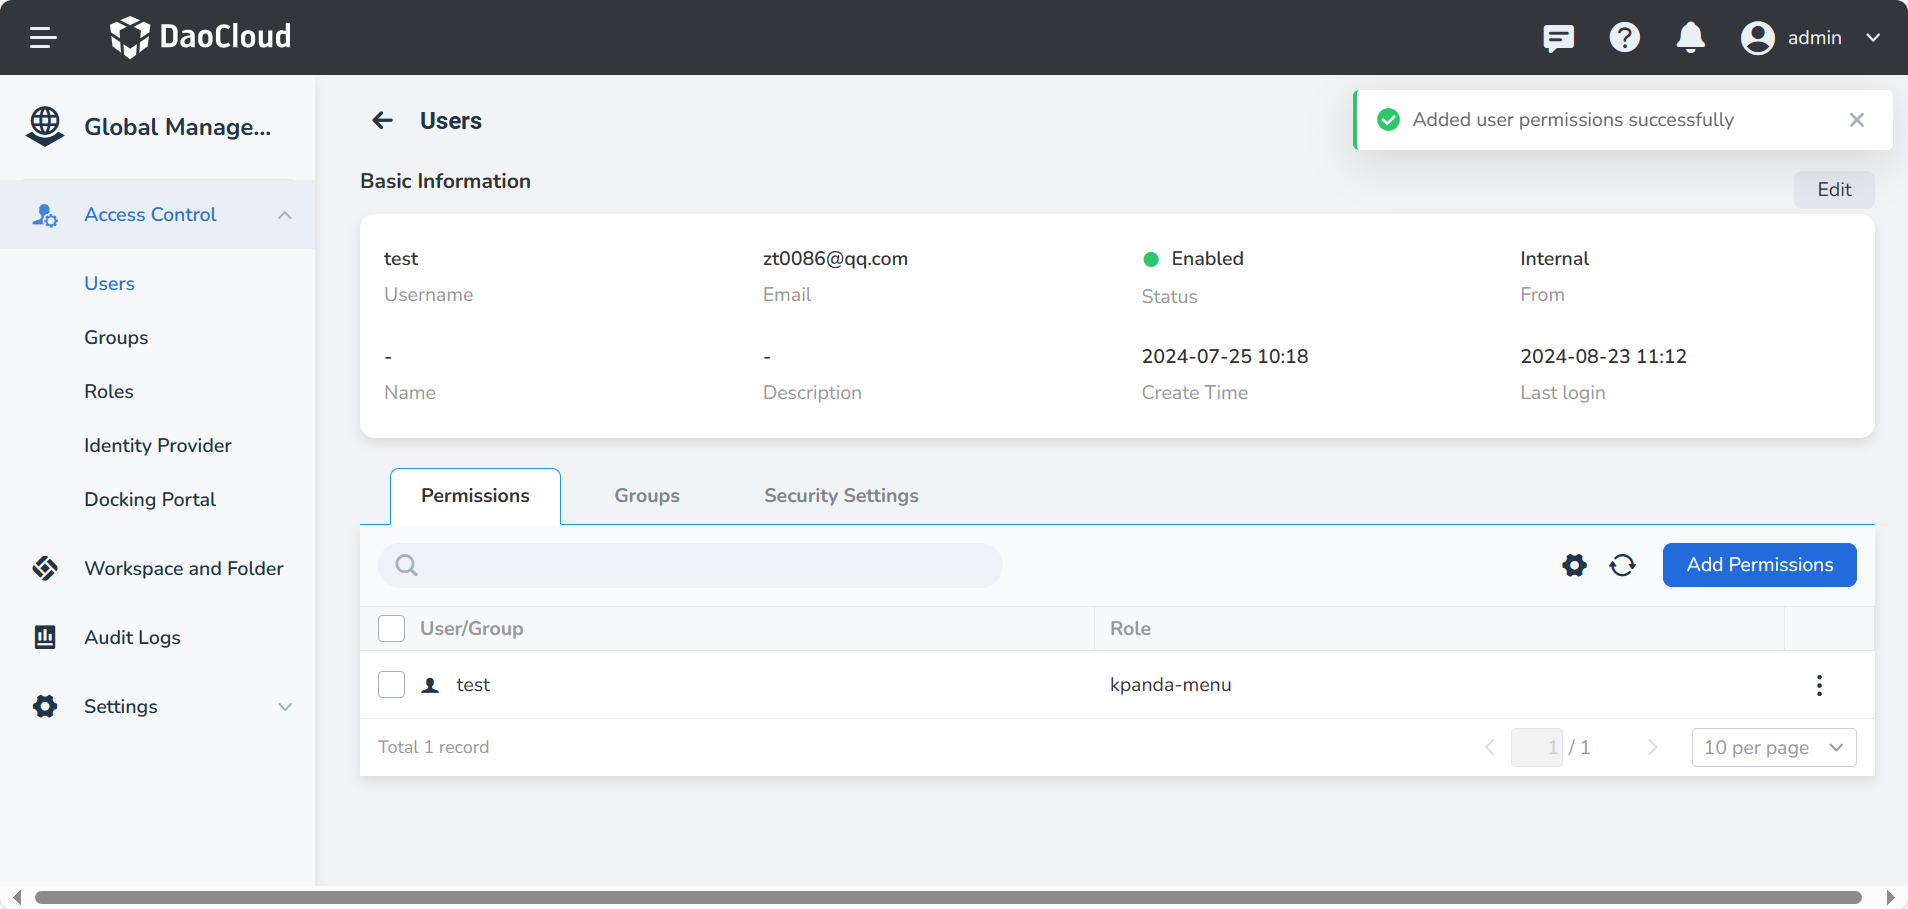Screen dimensions: 1908x909
Task: Check the test user row checkbox
Action: [x=391, y=685]
